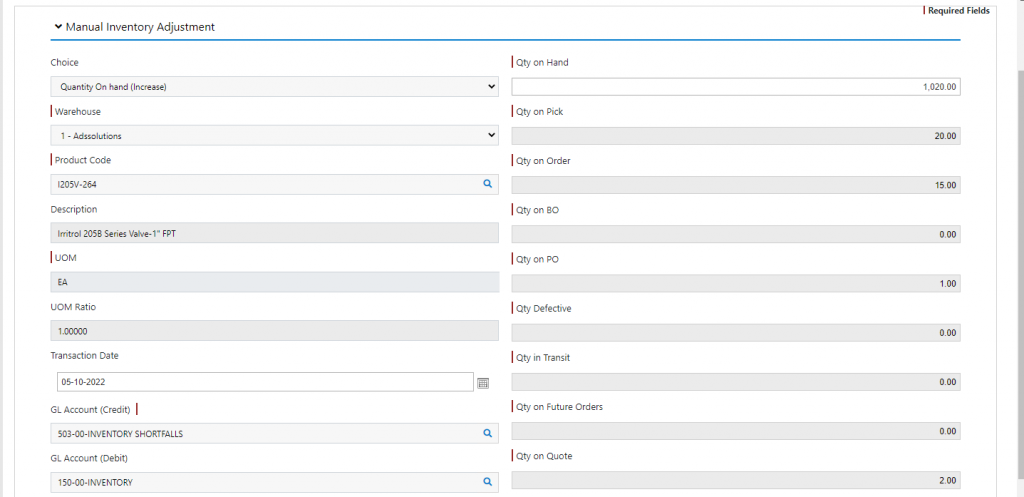This screenshot has width=1024, height=497.
Task: Click the Qty on Pick field
Action: 736,136
